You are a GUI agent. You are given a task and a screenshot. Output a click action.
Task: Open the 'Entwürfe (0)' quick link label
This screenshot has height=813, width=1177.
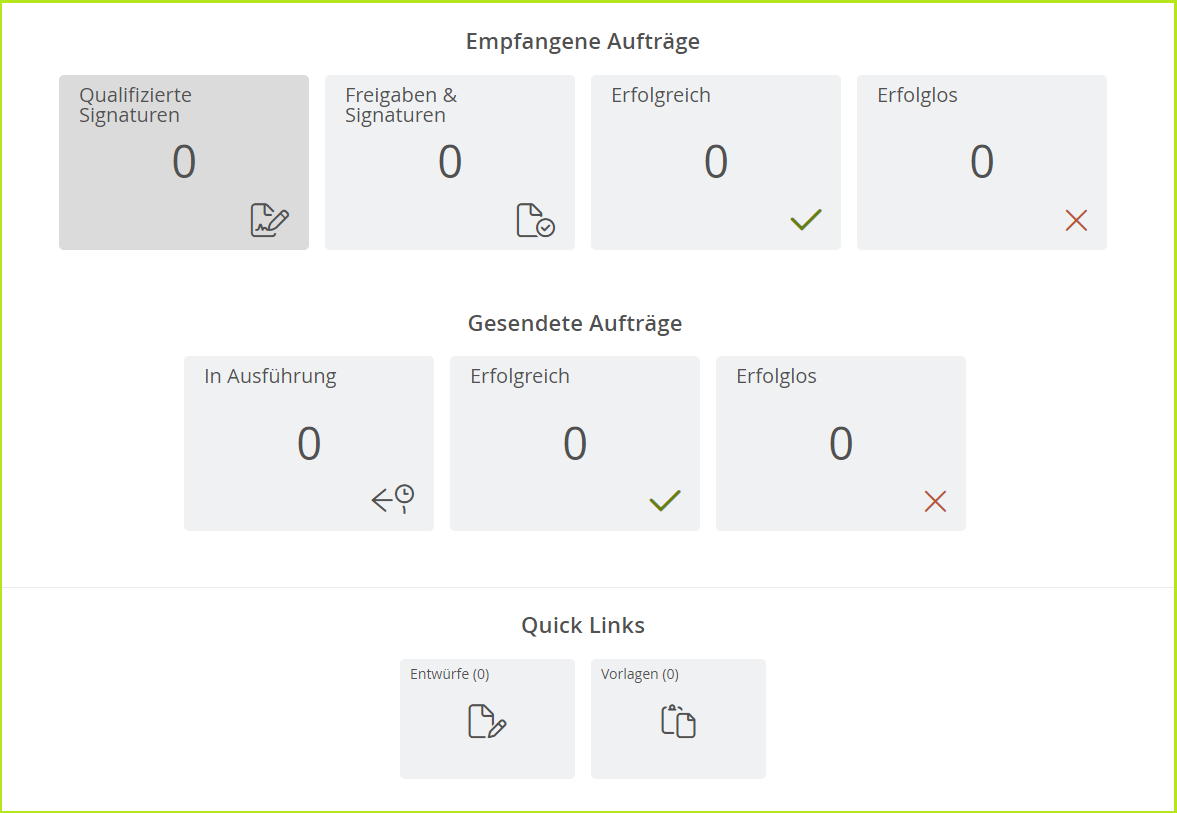[x=450, y=674]
